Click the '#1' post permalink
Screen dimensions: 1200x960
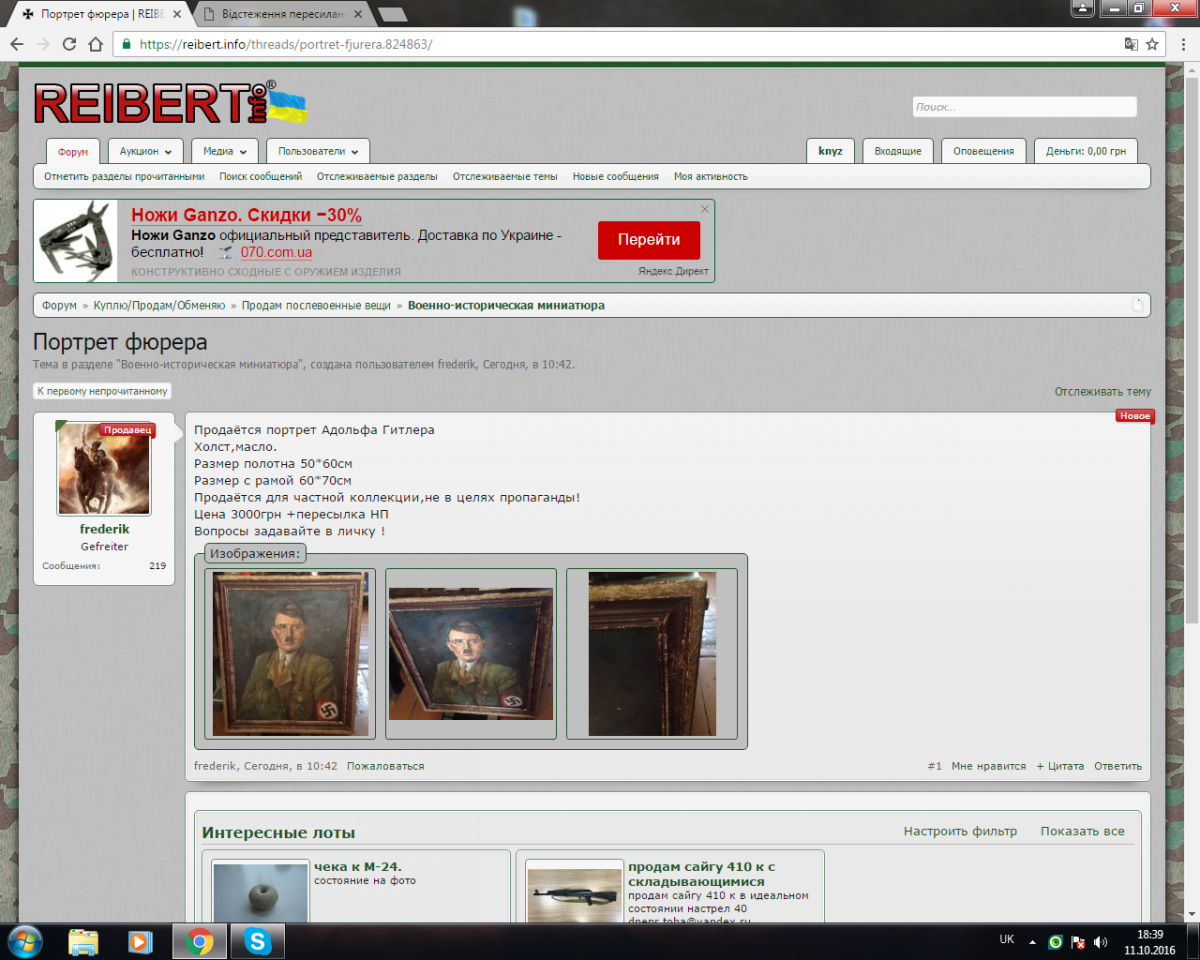tap(934, 766)
